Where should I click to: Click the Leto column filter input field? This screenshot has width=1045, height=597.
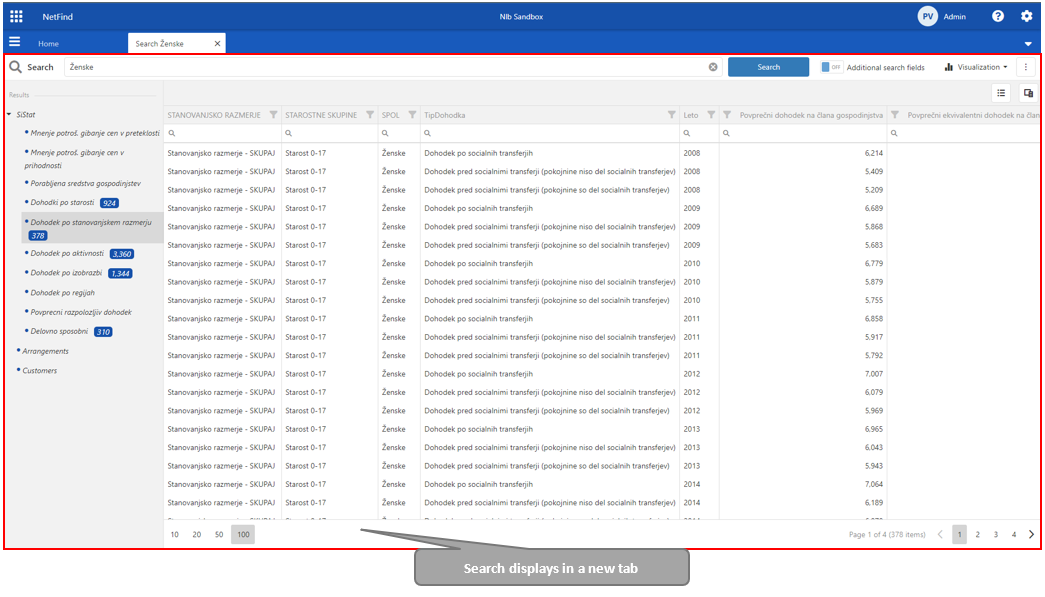[700, 133]
